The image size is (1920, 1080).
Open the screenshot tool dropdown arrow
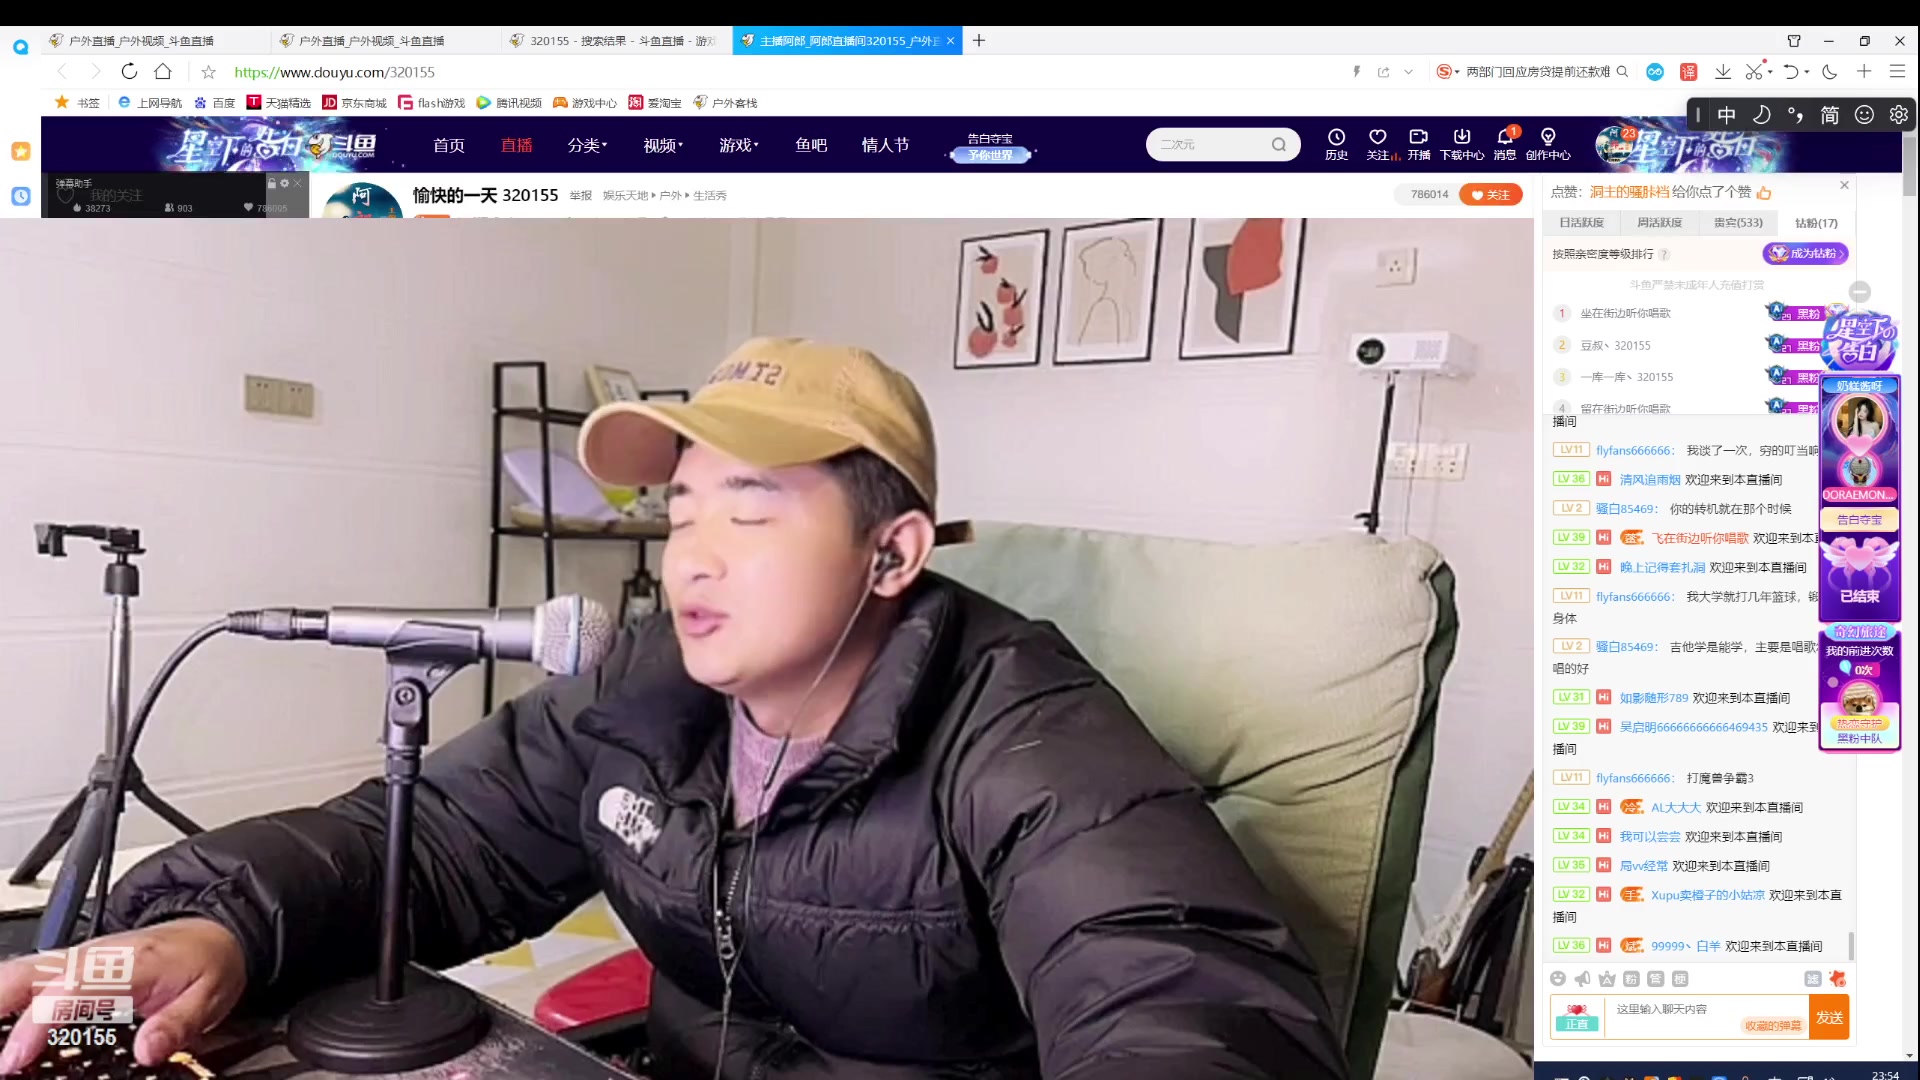[1770, 72]
